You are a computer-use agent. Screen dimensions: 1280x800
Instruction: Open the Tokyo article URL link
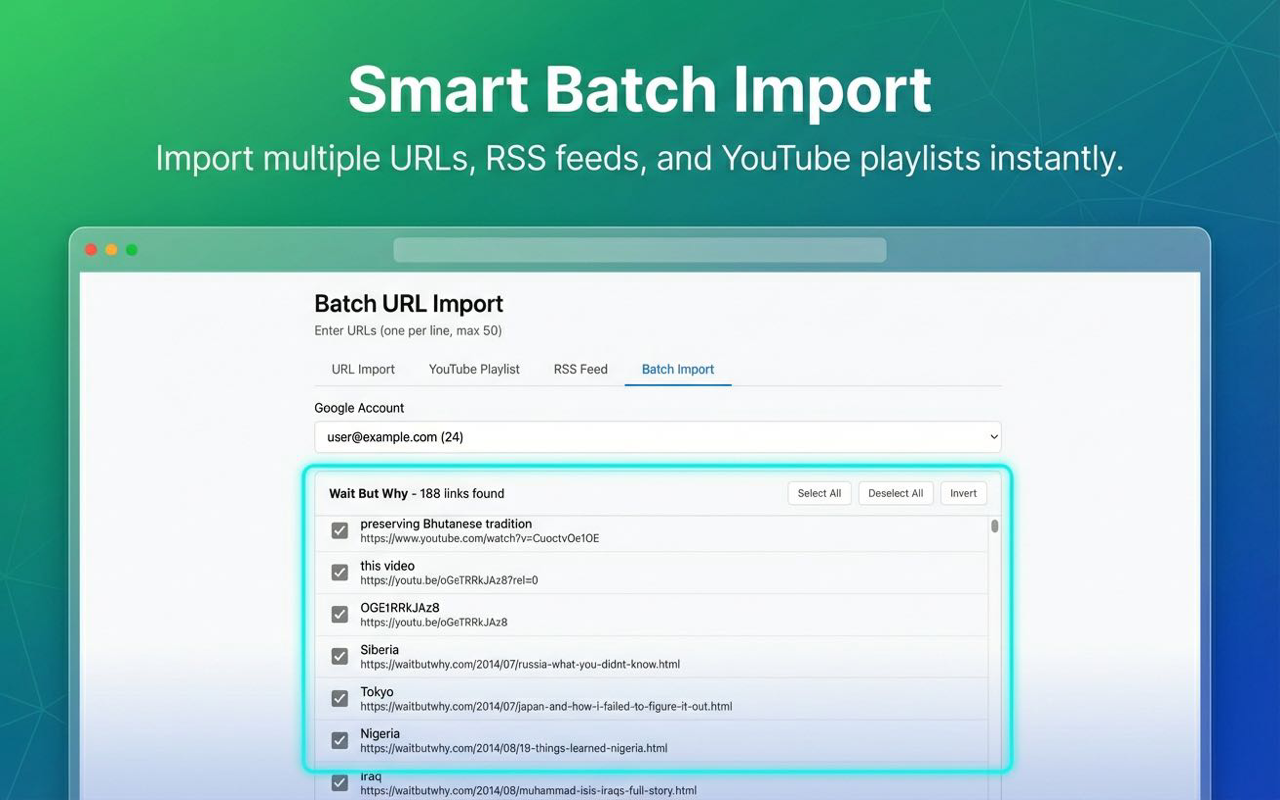[x=547, y=706]
